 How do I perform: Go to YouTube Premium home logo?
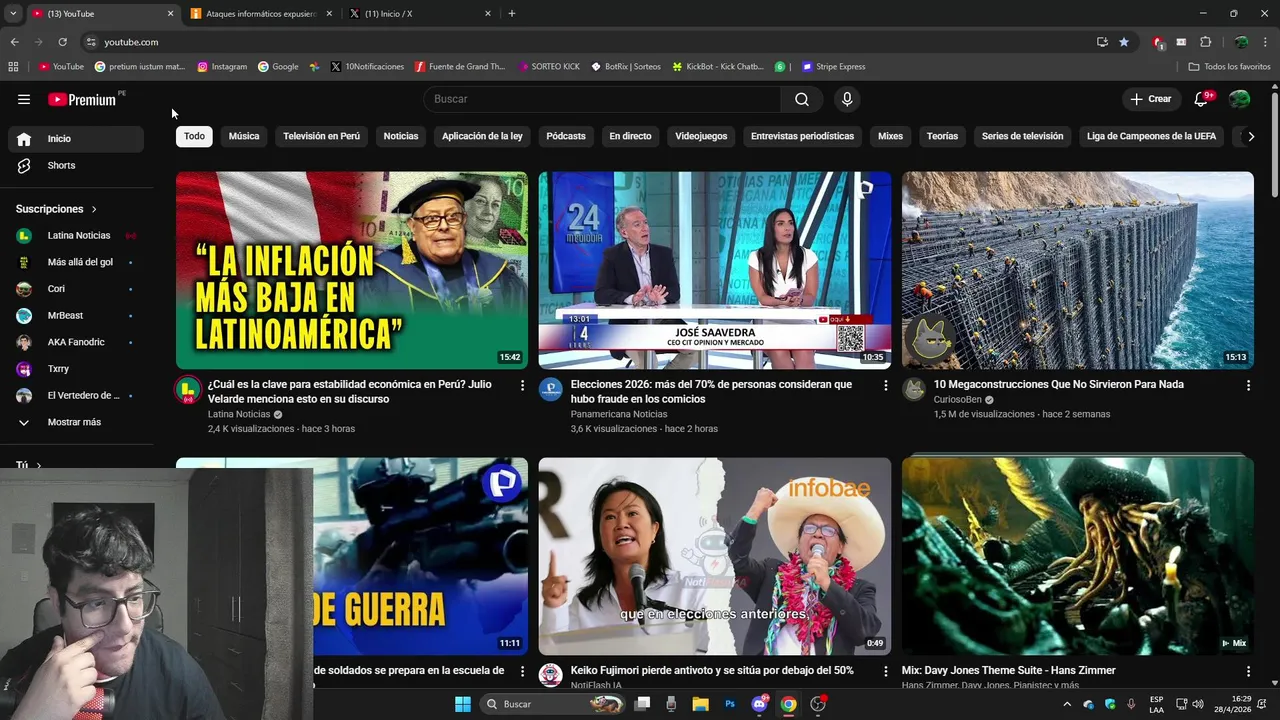pos(82,99)
